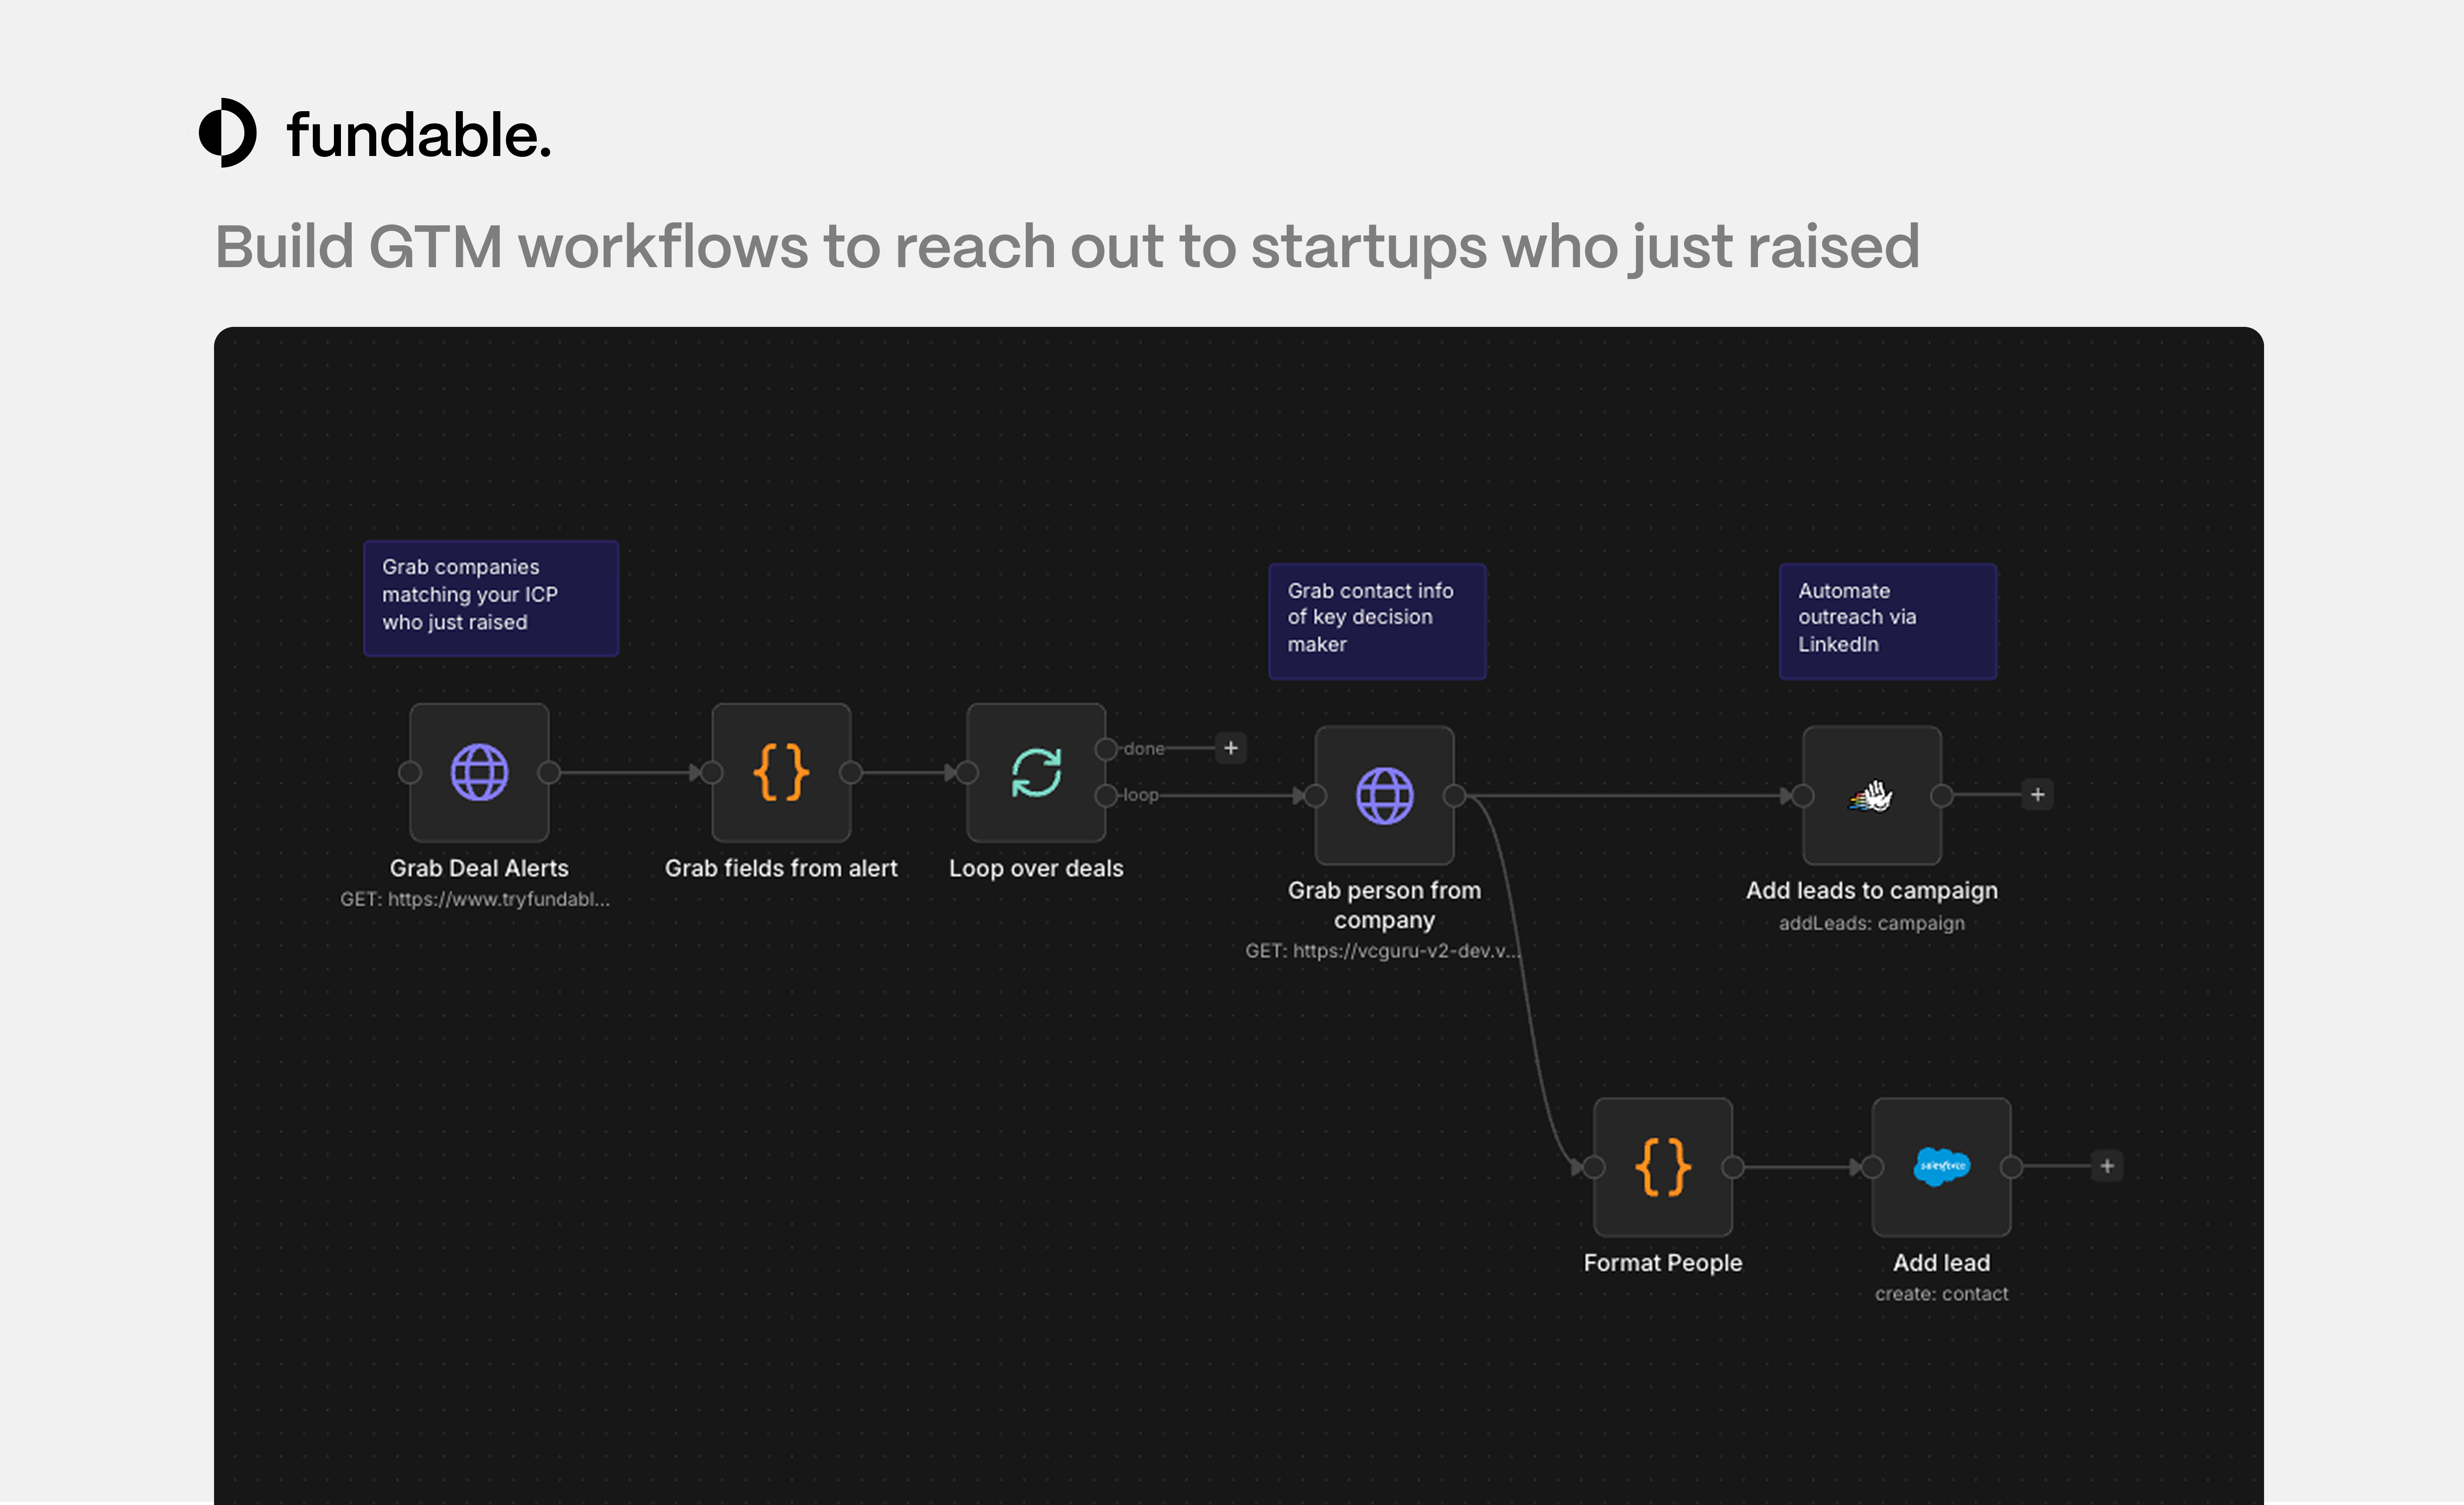This screenshot has width=2464, height=1505.
Task: Select the loop icon on Loop over deals node
Action: 1036,771
